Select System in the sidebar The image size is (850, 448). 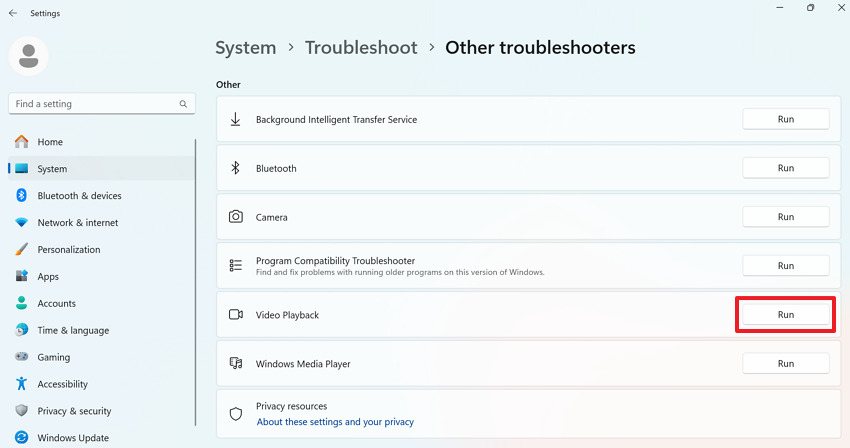pyautogui.click(x=101, y=169)
